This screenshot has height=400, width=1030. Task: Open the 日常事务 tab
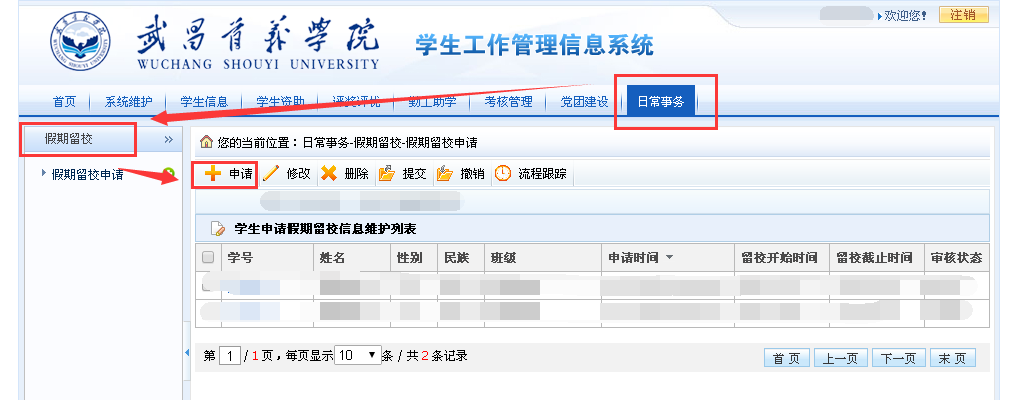(x=660, y=101)
